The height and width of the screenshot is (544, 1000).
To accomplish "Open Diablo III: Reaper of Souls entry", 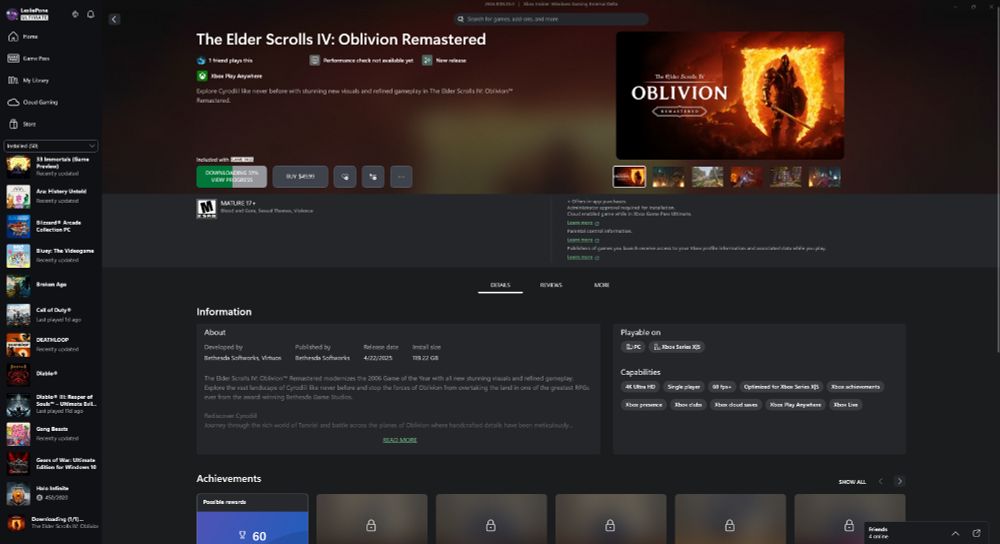I will pyautogui.click(x=51, y=404).
